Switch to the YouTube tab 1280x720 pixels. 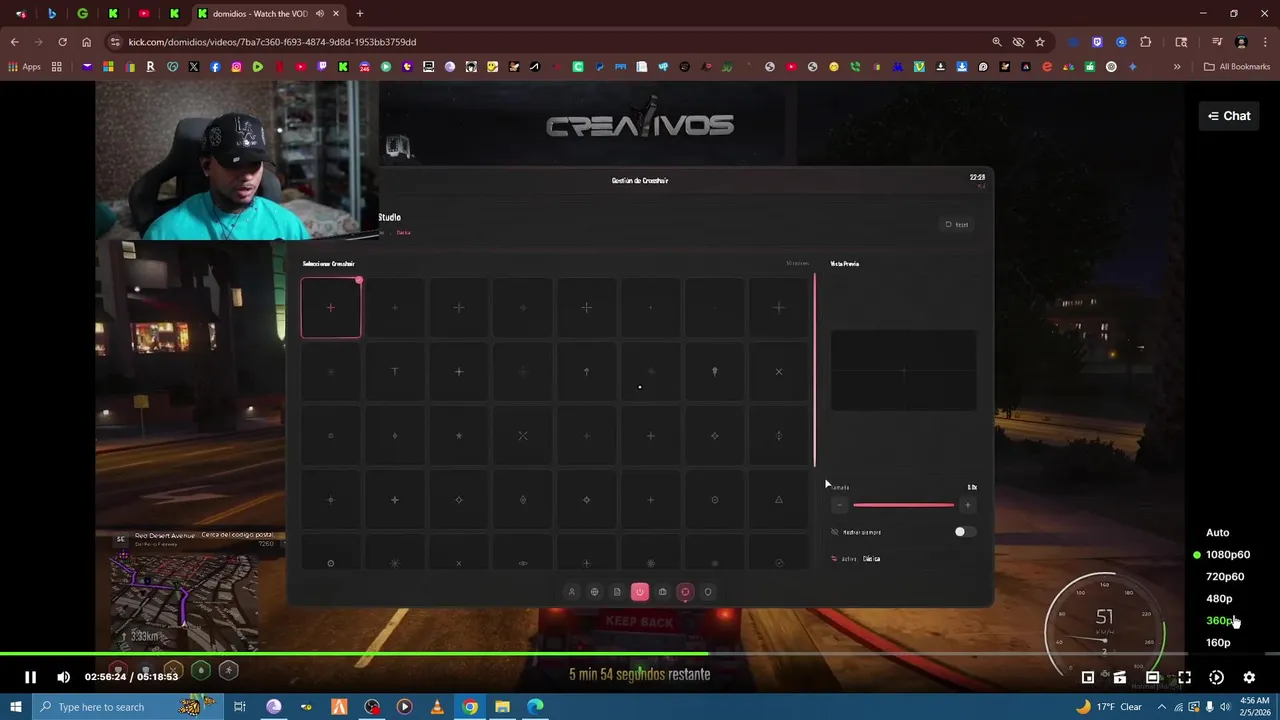coord(144,14)
